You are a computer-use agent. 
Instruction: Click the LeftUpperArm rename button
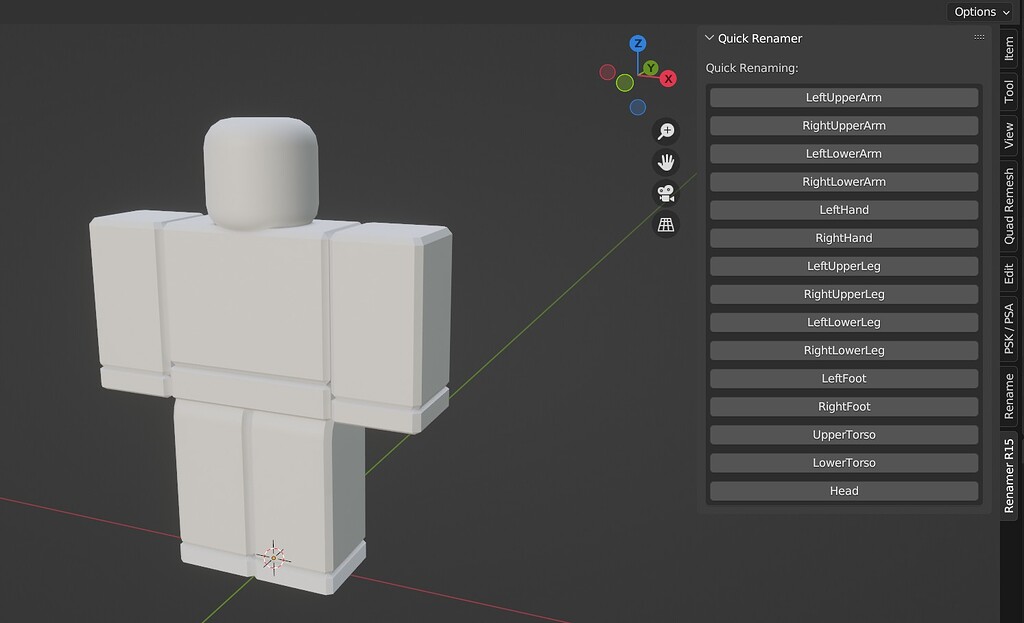tap(844, 97)
